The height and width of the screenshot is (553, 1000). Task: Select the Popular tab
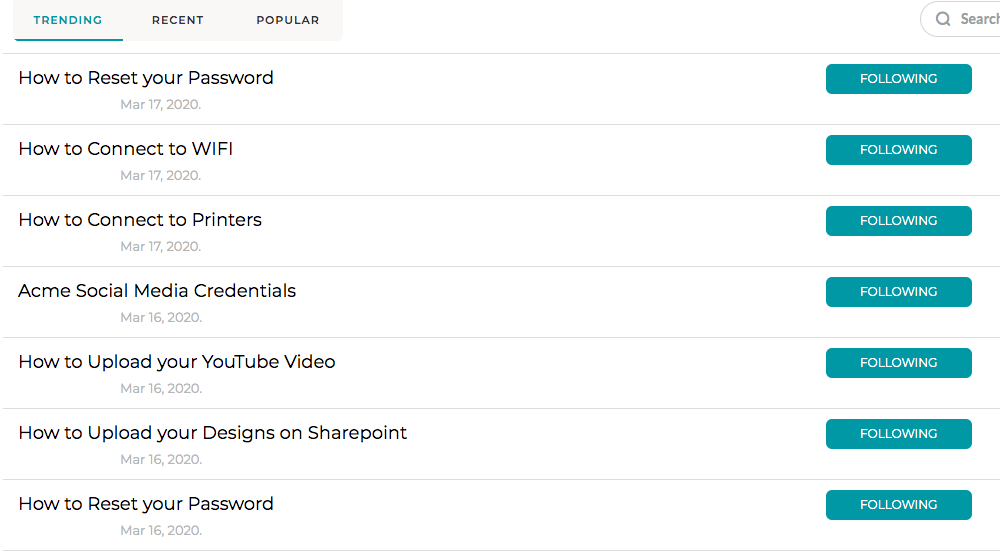(x=288, y=20)
